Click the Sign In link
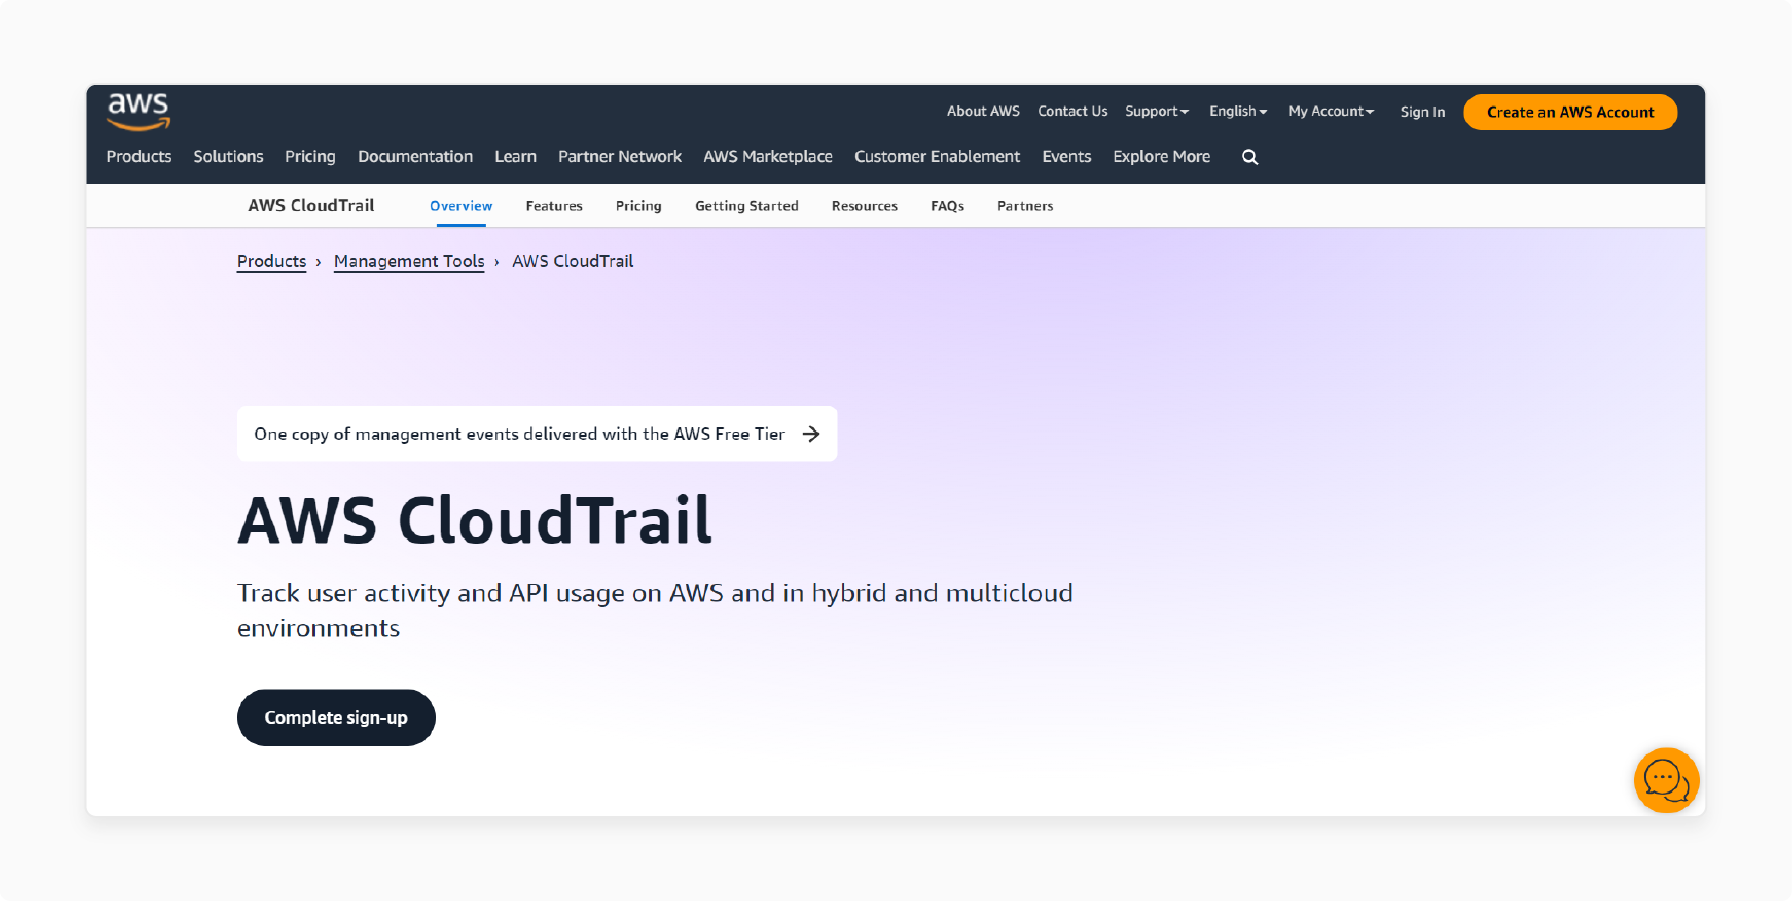1792x901 pixels. tap(1423, 112)
